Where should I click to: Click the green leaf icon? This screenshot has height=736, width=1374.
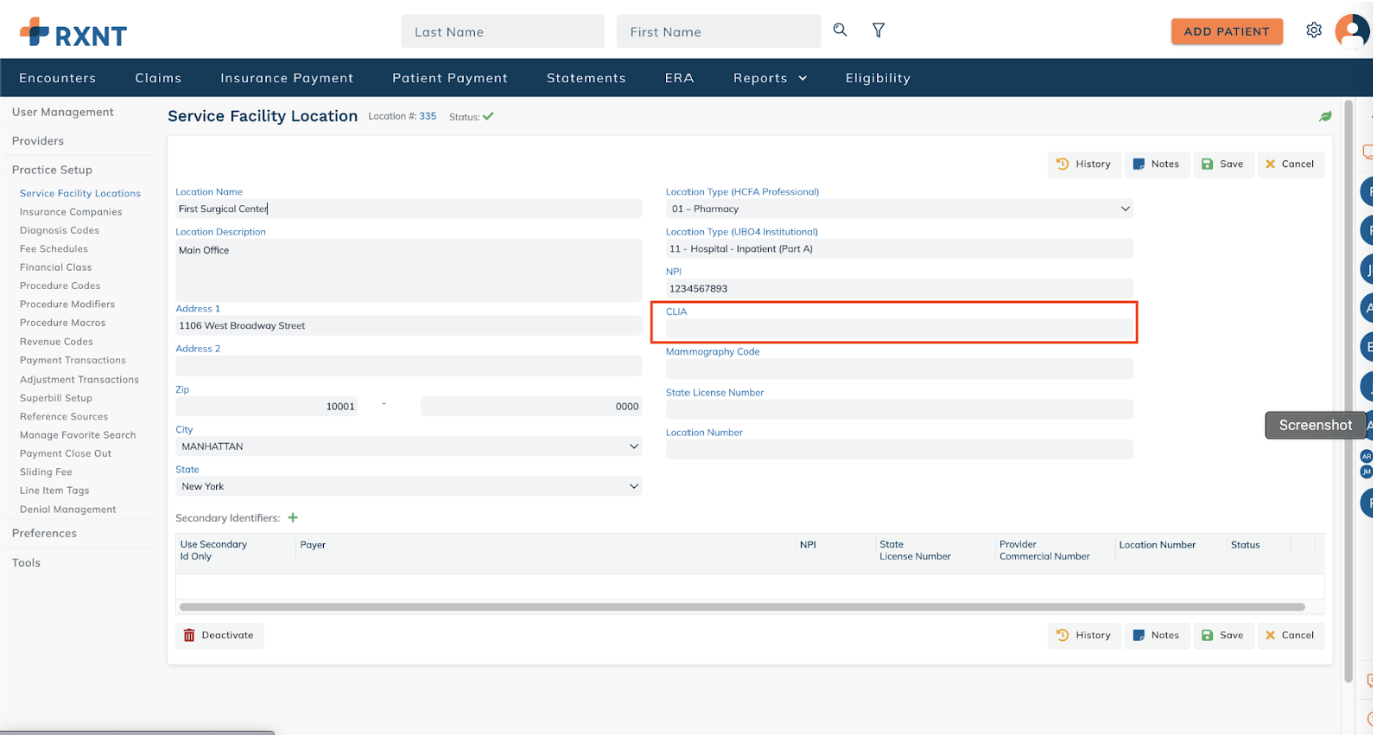pos(1325,117)
